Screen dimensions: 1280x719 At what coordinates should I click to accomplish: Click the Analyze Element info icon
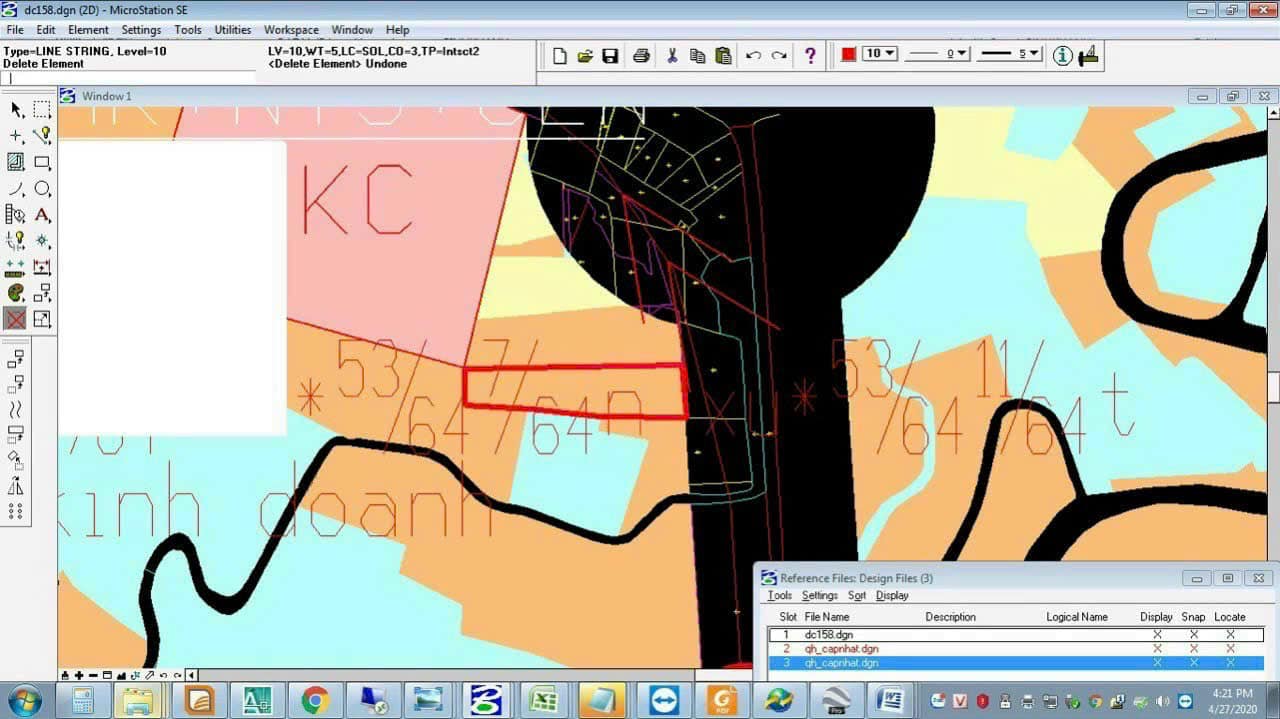click(1063, 56)
